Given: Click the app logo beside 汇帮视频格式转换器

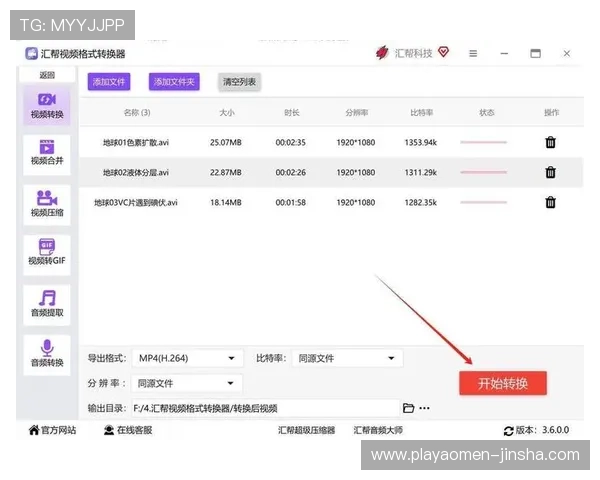Looking at the screenshot, I should [x=31, y=54].
